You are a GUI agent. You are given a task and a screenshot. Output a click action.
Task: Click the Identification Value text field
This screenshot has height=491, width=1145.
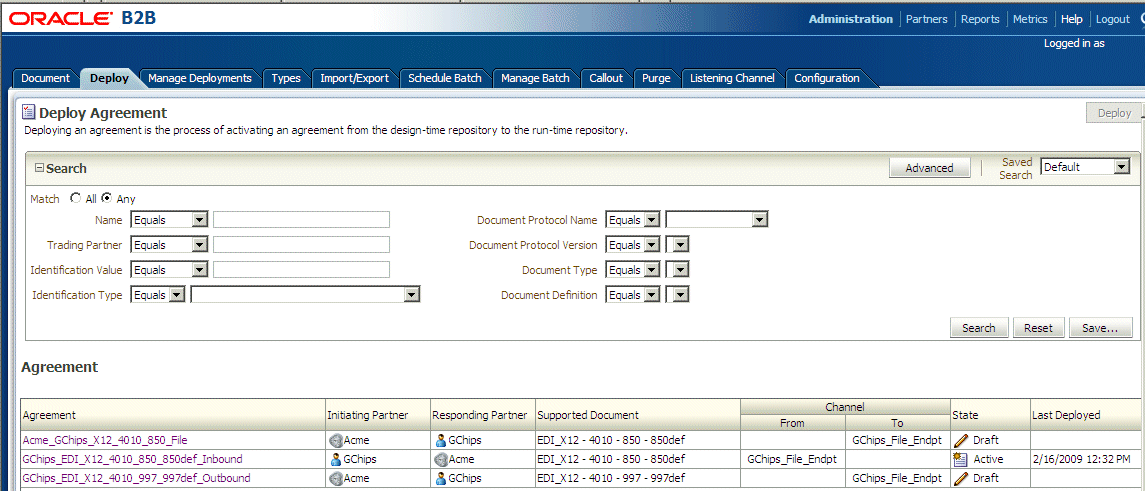click(x=302, y=270)
